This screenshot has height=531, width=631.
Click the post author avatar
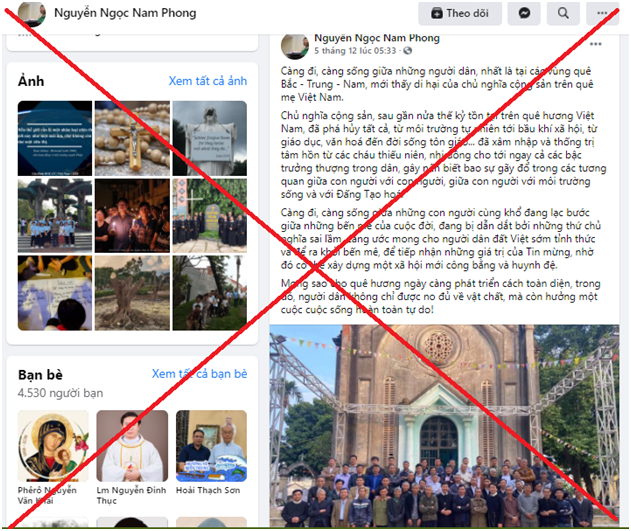point(295,47)
